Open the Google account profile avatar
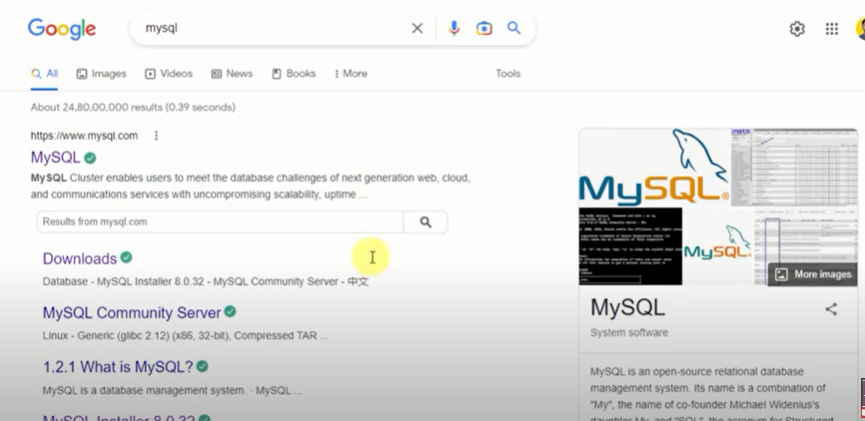This screenshot has width=865, height=421. pyautogui.click(x=861, y=29)
